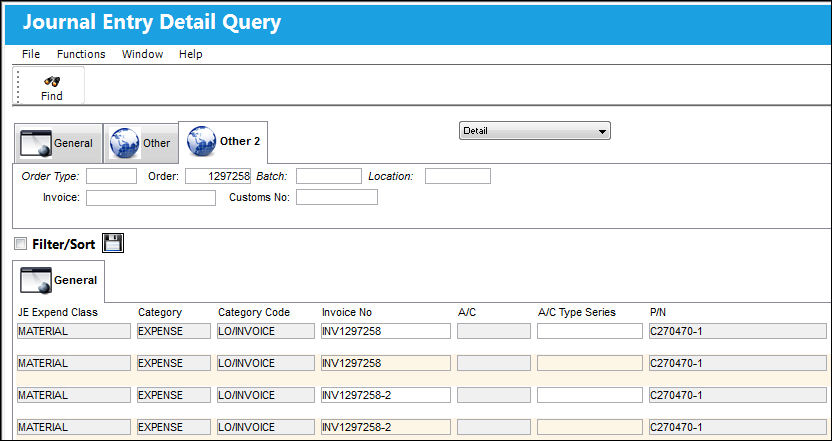Open the Functions menu
This screenshot has width=832, height=441.
click(81, 54)
